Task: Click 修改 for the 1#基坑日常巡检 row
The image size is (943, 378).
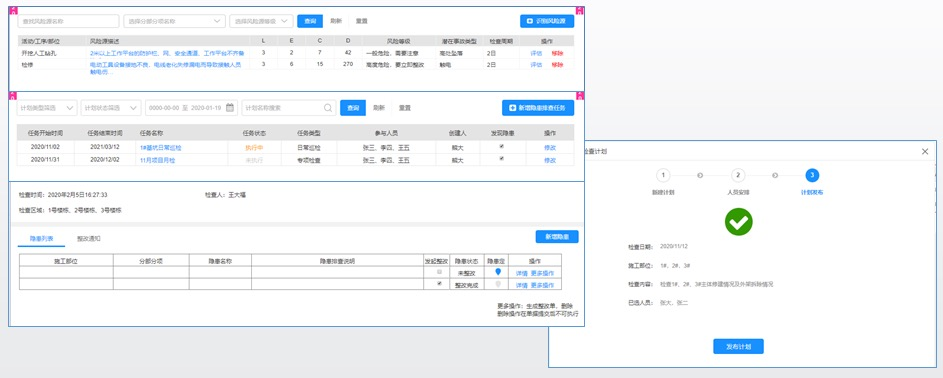Action: (550, 147)
